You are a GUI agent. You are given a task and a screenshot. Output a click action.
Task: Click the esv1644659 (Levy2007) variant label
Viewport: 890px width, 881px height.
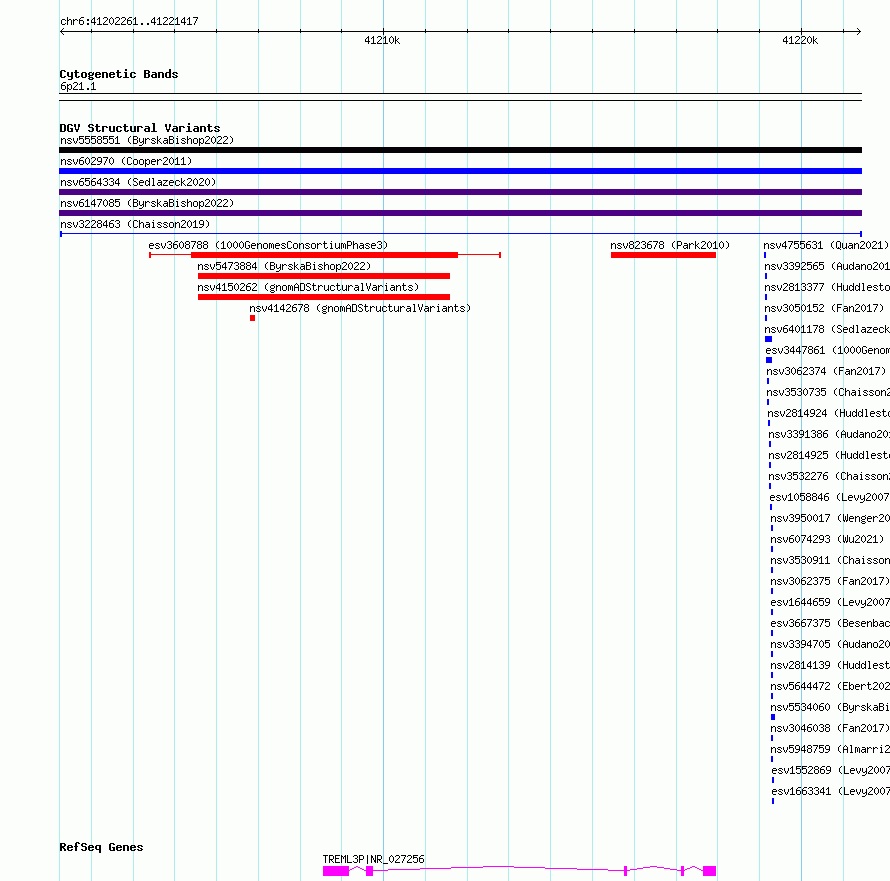pos(830,602)
